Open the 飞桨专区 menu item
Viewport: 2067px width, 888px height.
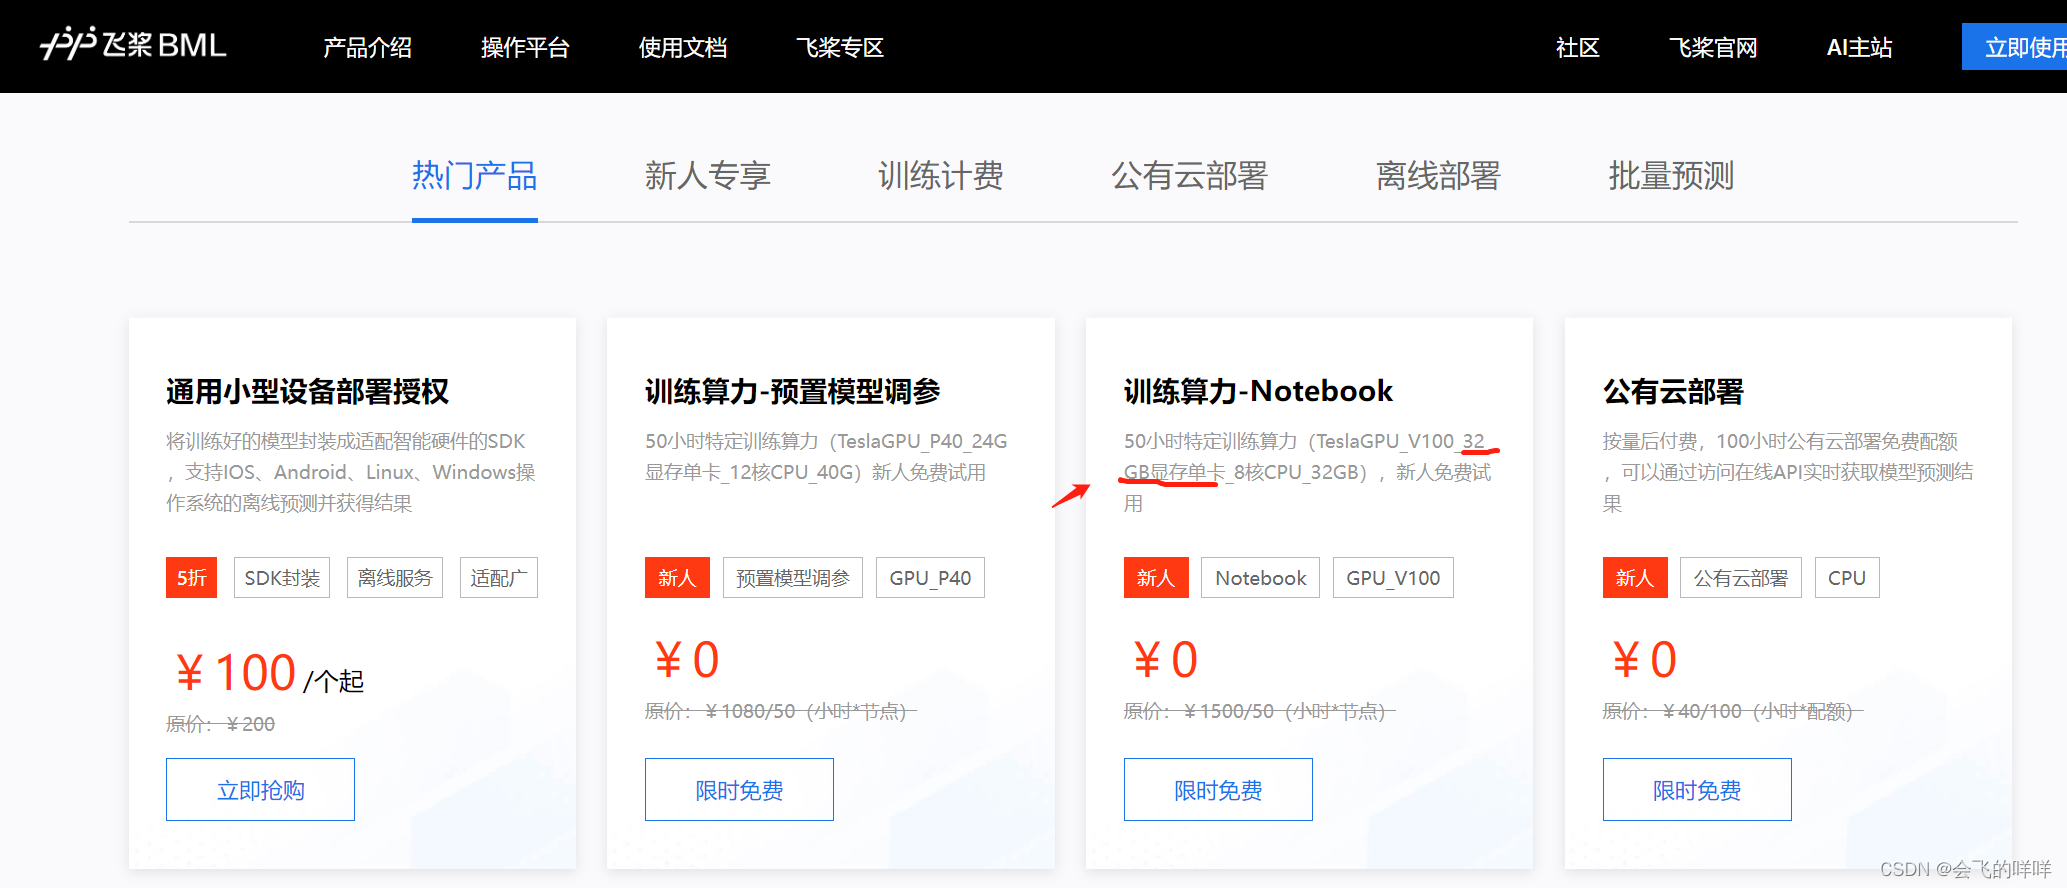tap(840, 47)
